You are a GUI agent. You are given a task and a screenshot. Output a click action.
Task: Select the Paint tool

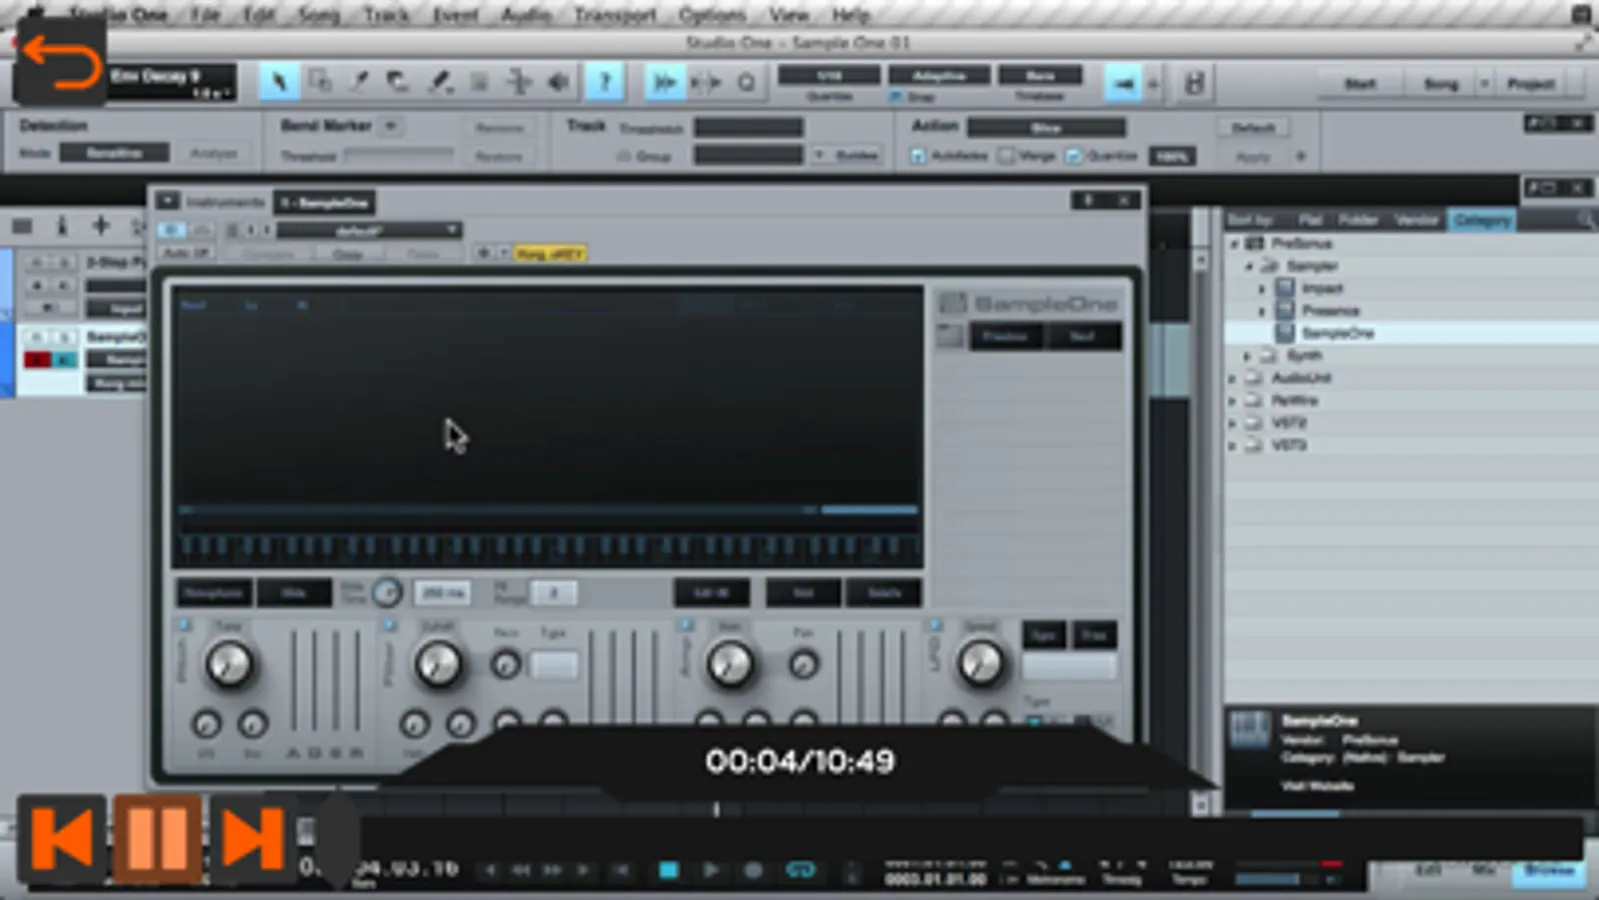coord(439,82)
